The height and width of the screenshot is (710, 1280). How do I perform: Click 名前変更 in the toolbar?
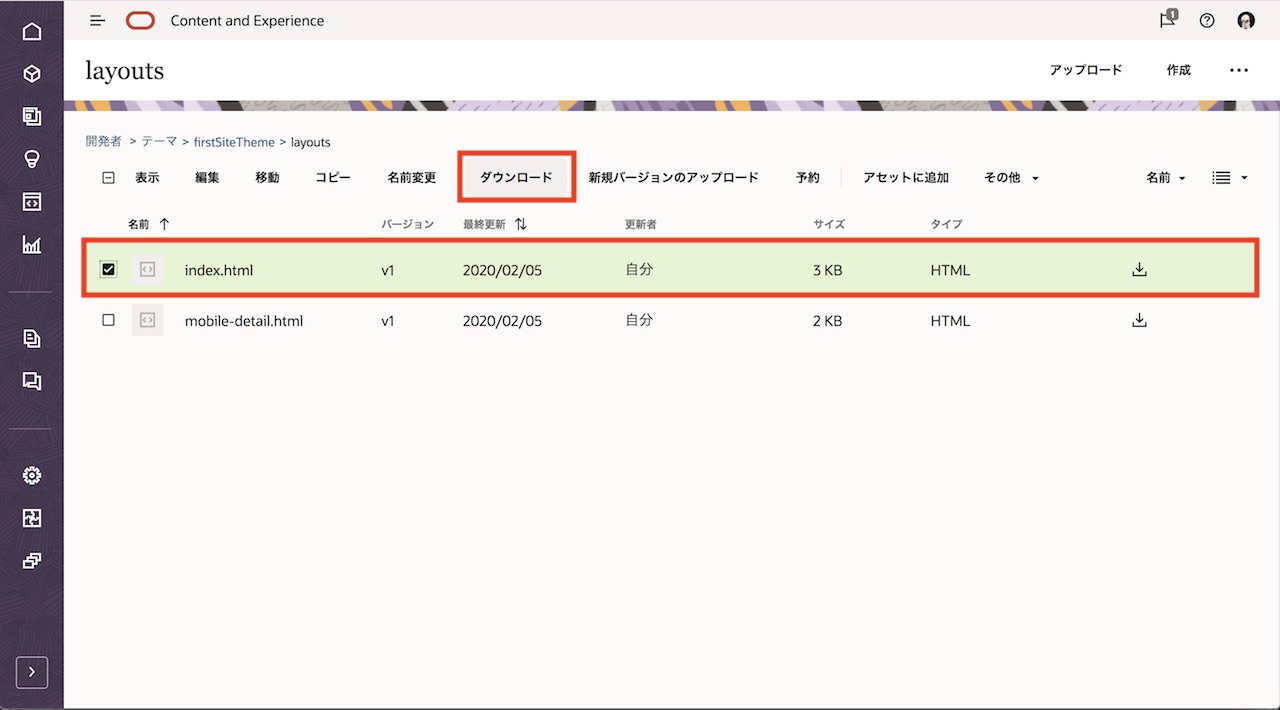coord(412,178)
